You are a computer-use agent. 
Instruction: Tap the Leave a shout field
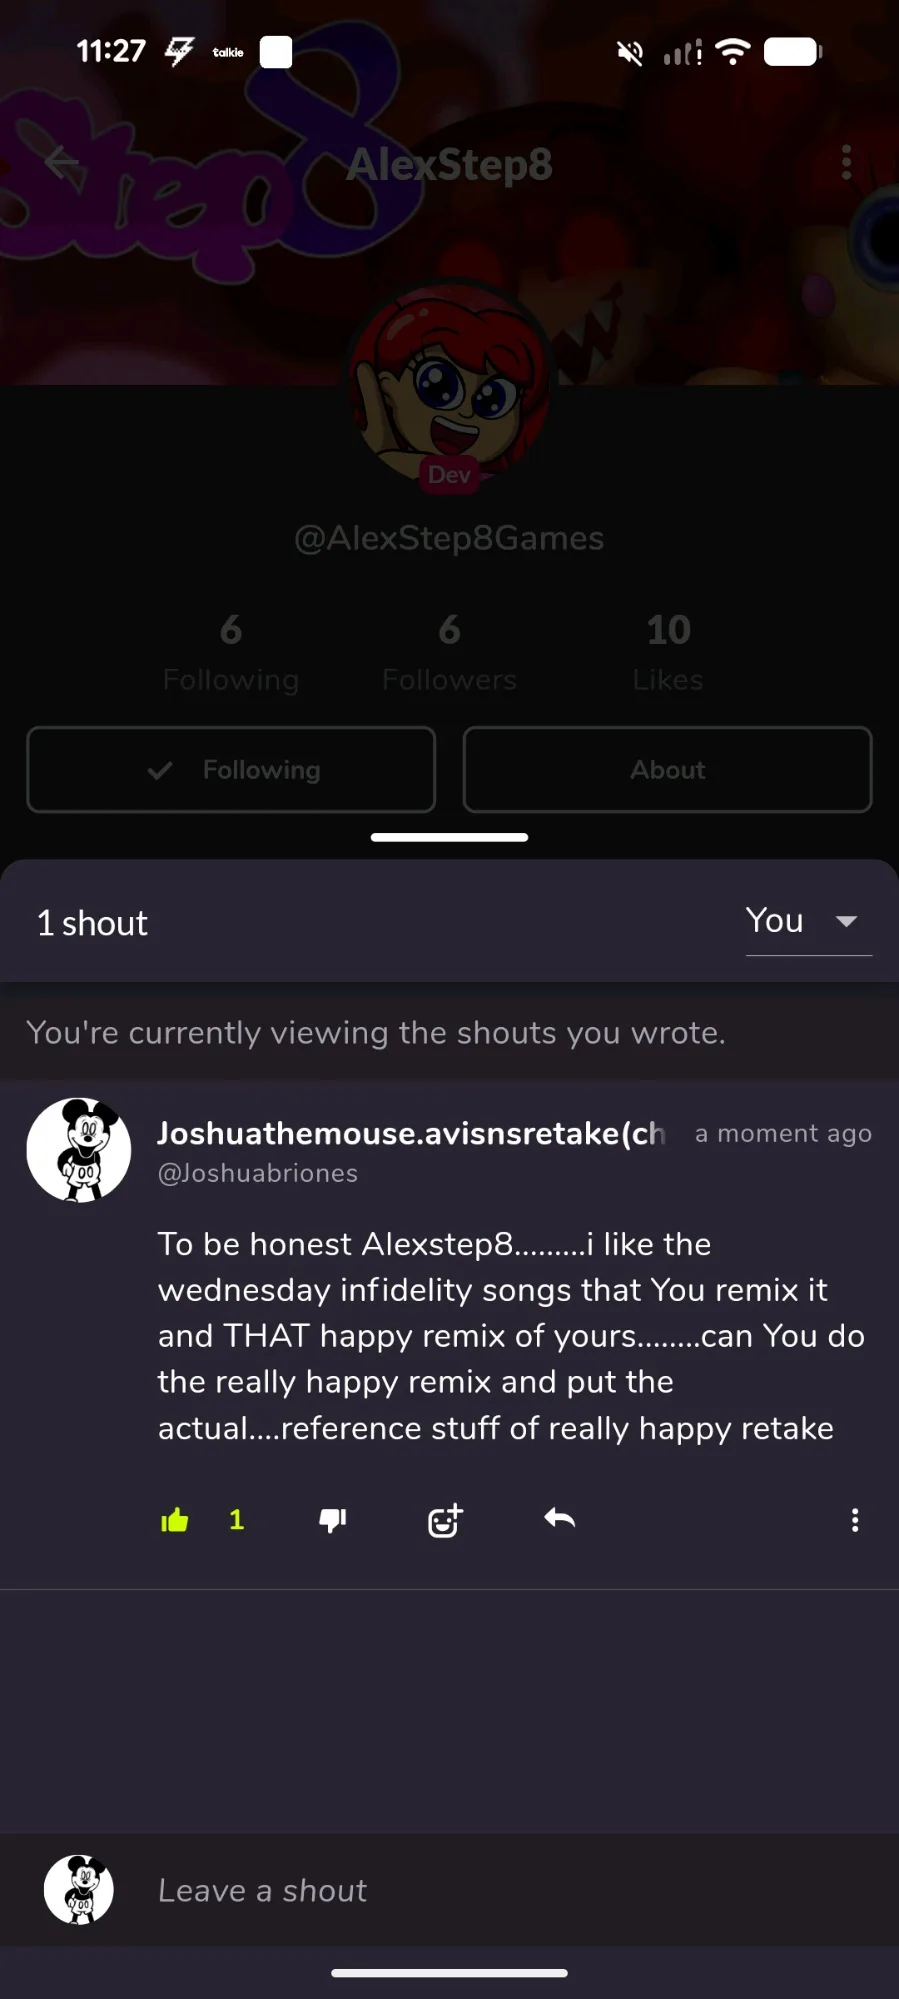tap(500, 1890)
